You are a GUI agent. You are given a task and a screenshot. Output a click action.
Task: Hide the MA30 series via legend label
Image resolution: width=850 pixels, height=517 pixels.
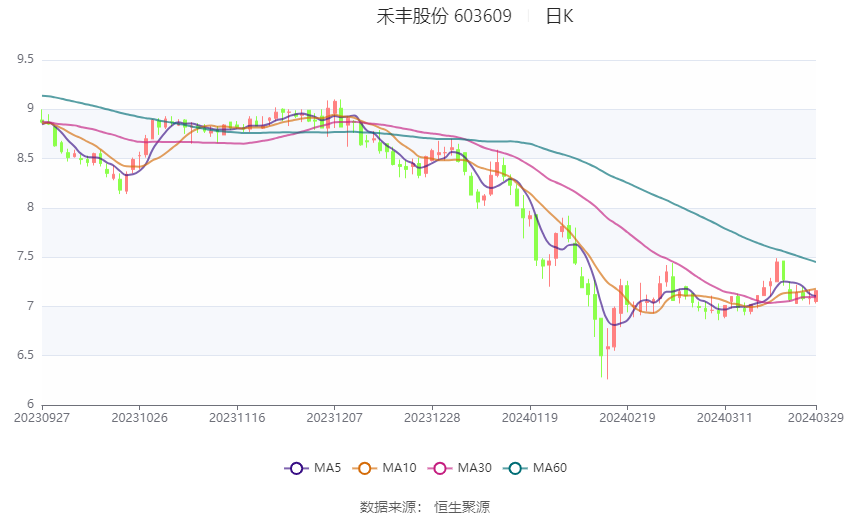pos(474,468)
